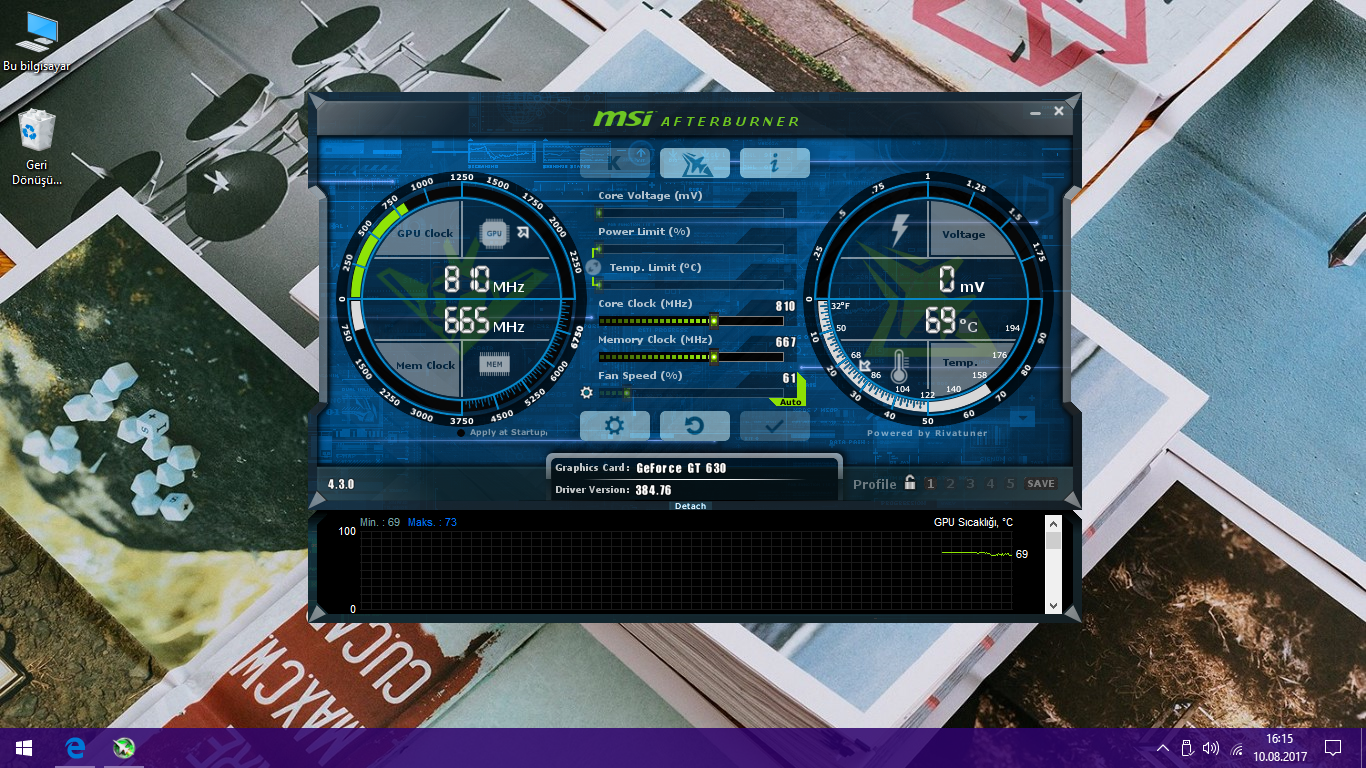Screen dimensions: 1366x768
Task: Click the 69 °C temperature readout
Action: [952, 321]
